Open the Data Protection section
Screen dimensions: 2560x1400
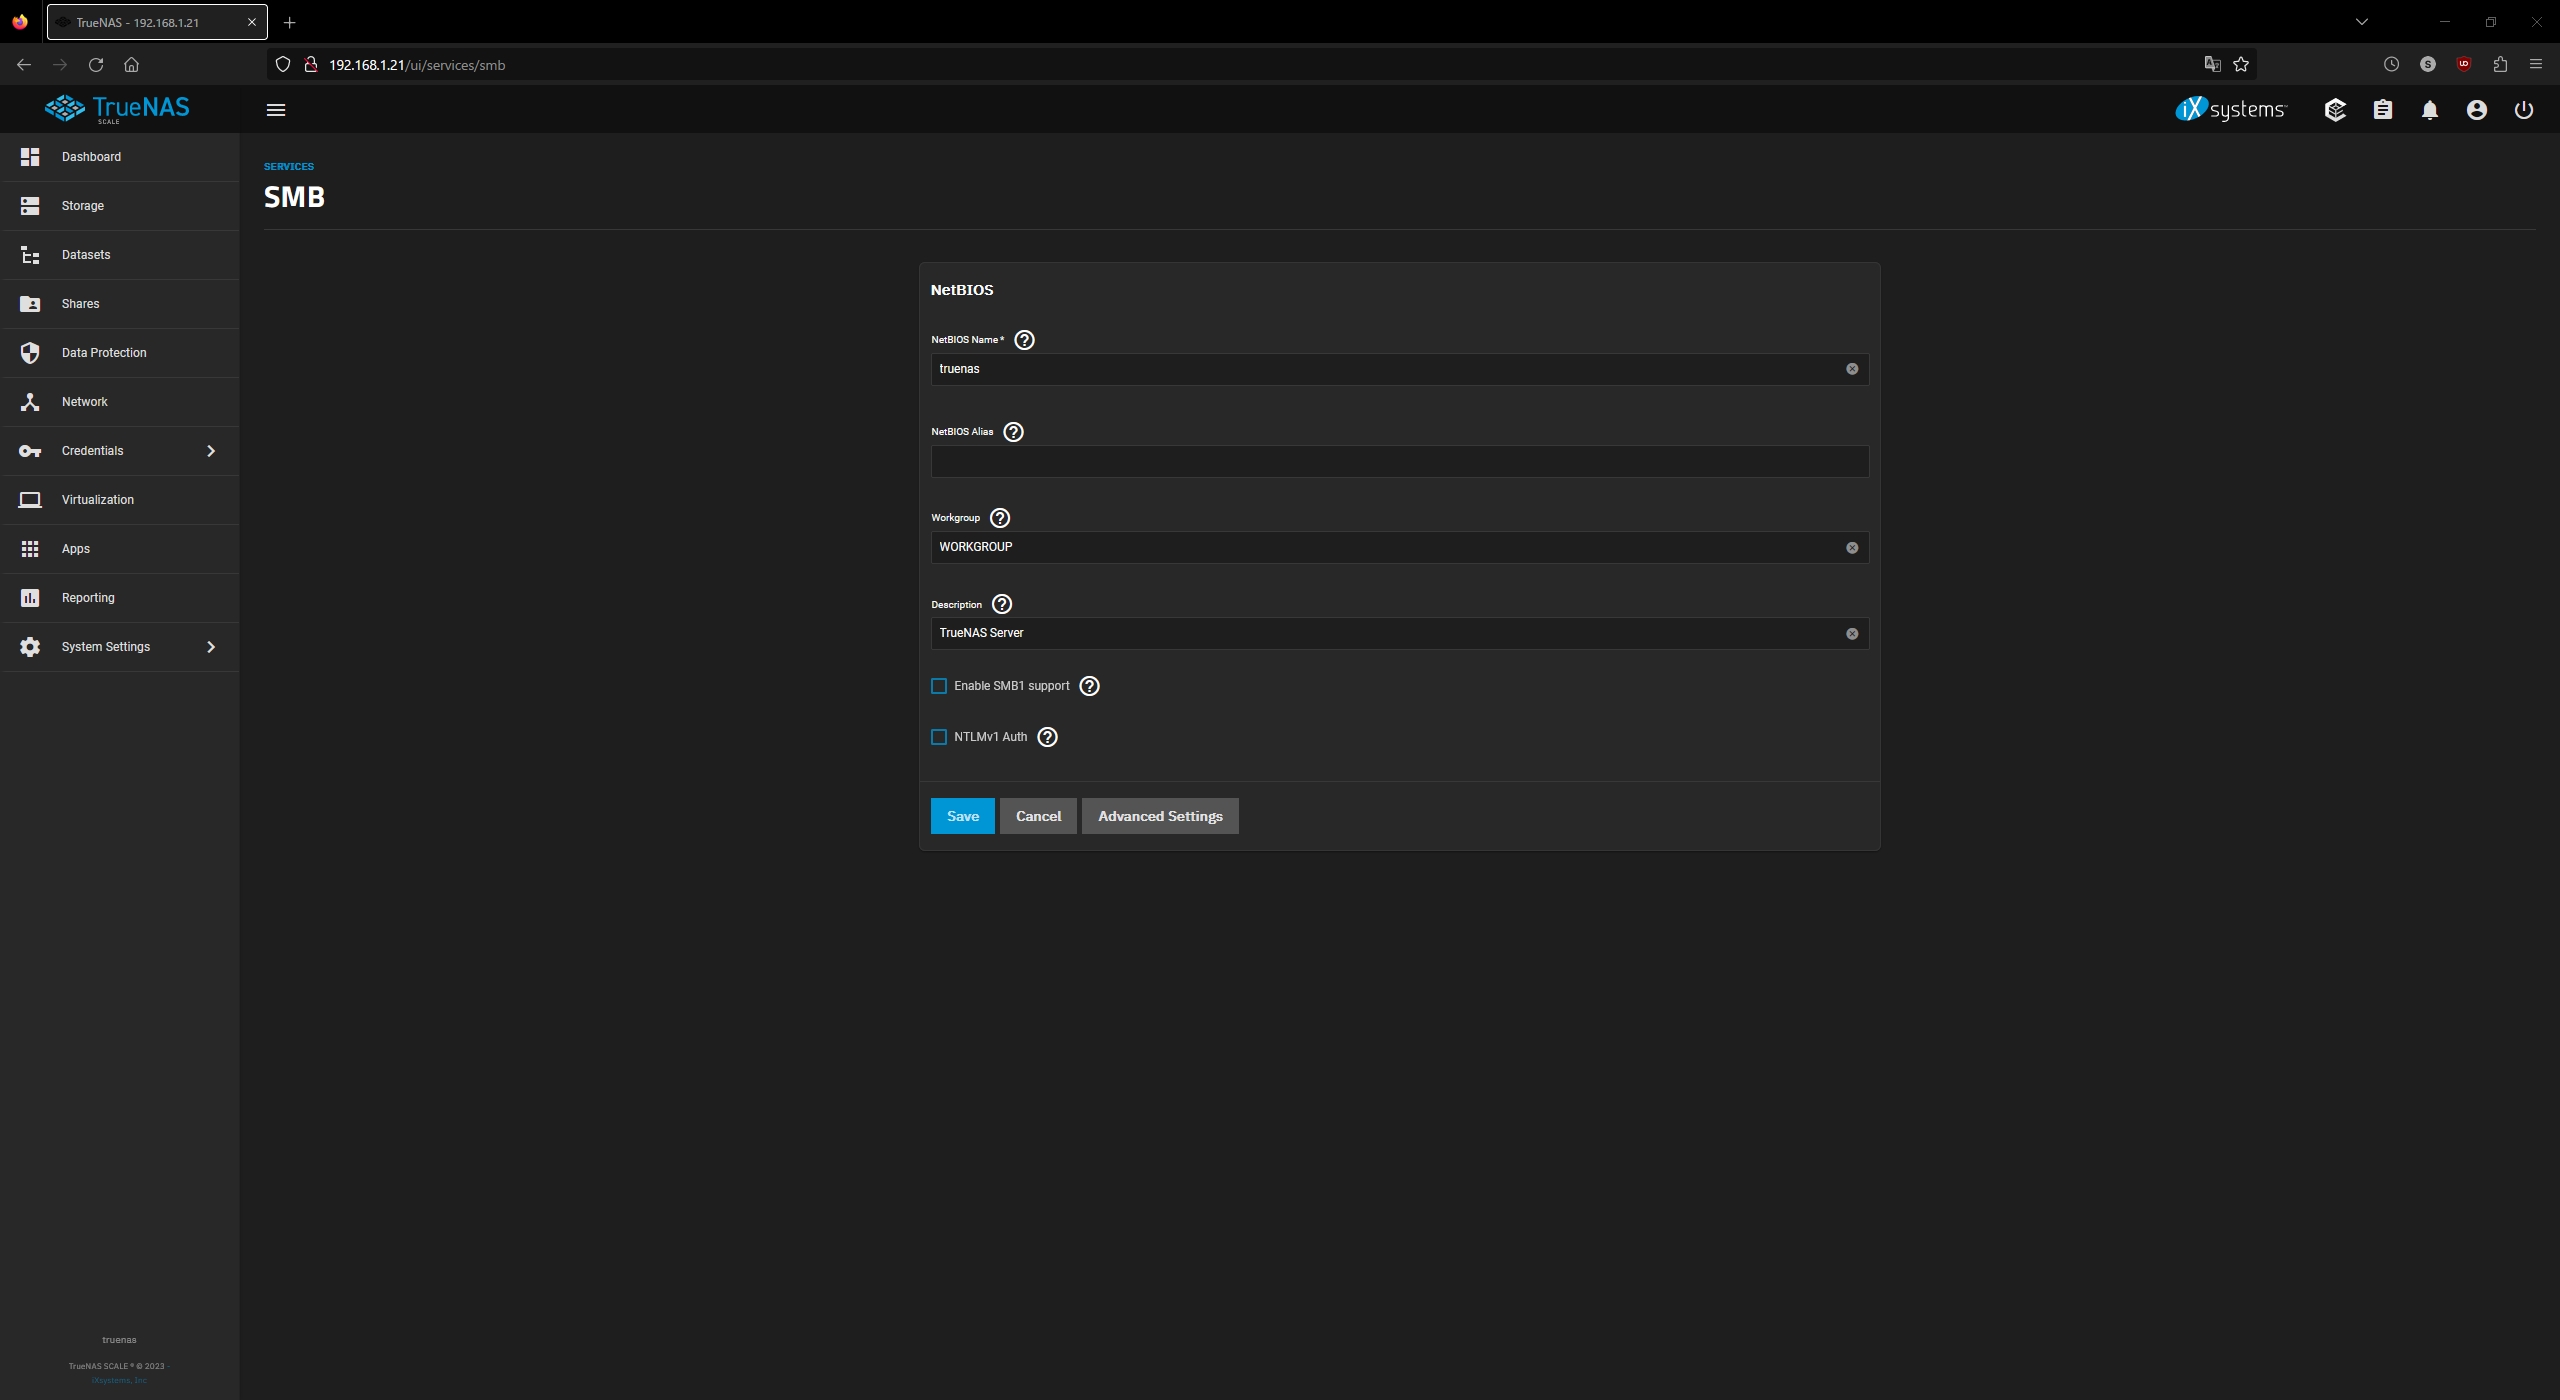coord(103,352)
